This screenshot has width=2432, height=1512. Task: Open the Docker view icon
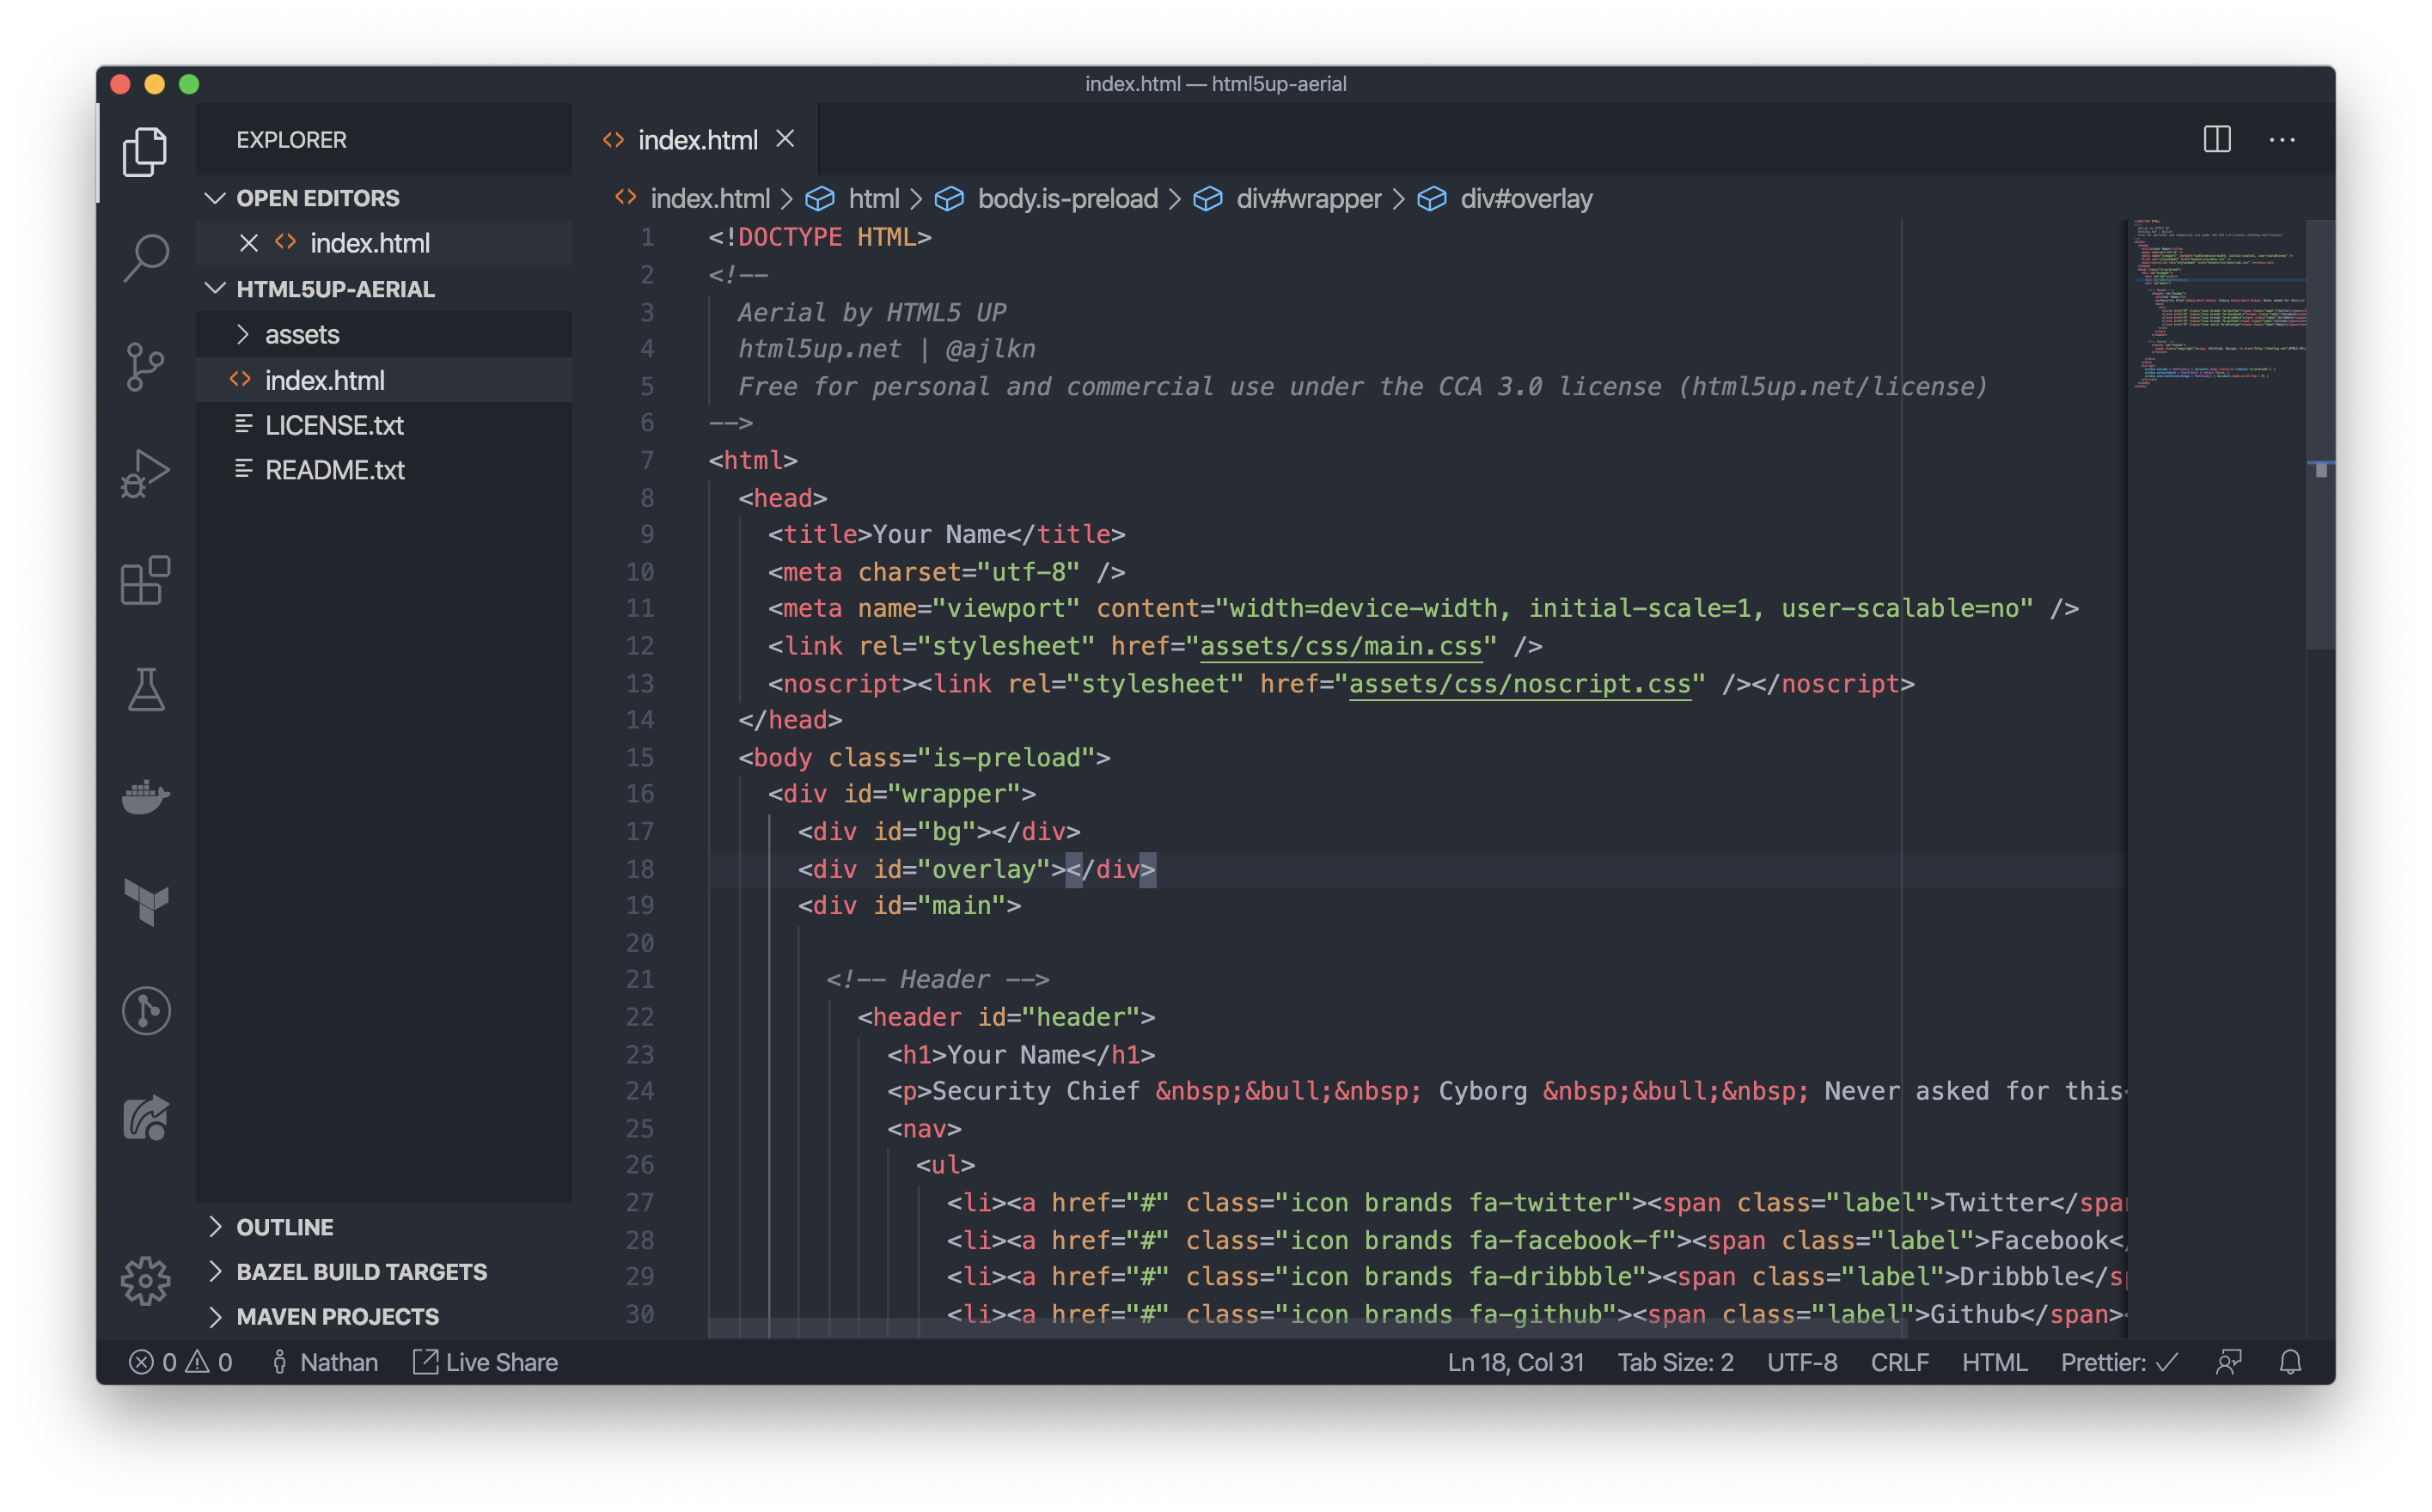[x=146, y=797]
